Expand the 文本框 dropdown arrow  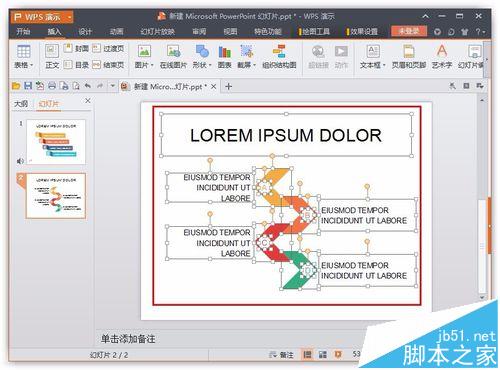point(384,65)
